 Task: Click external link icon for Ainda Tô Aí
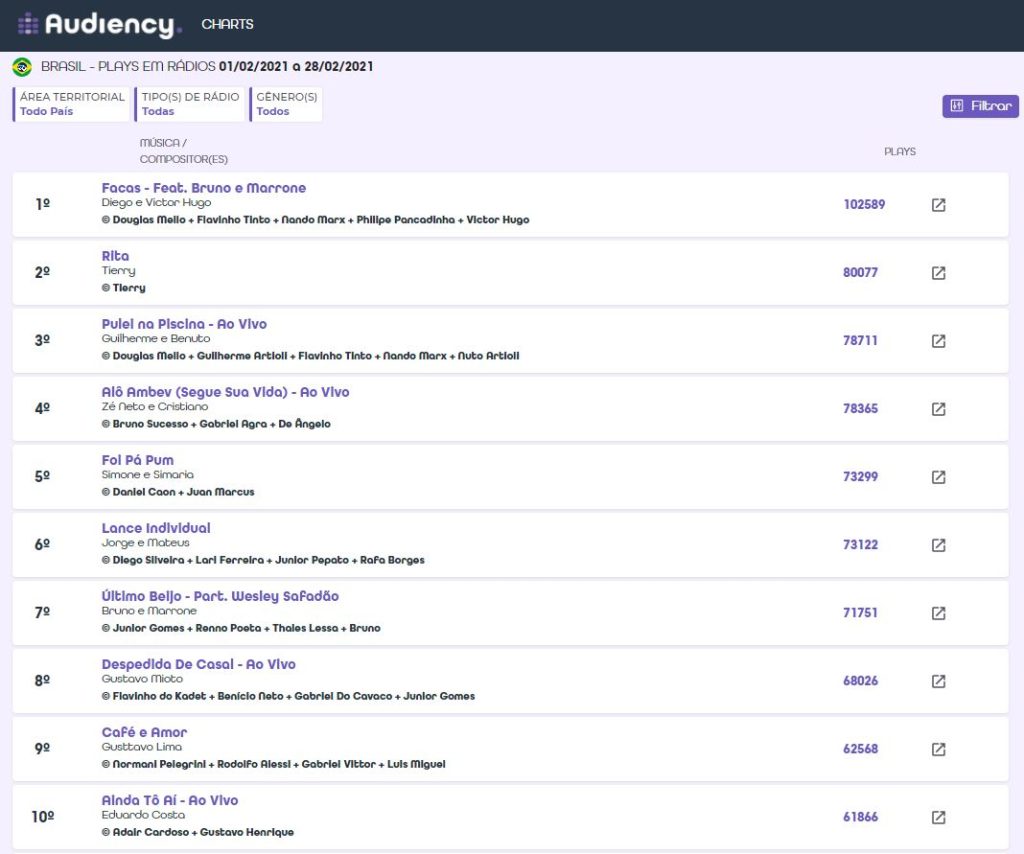click(x=938, y=817)
